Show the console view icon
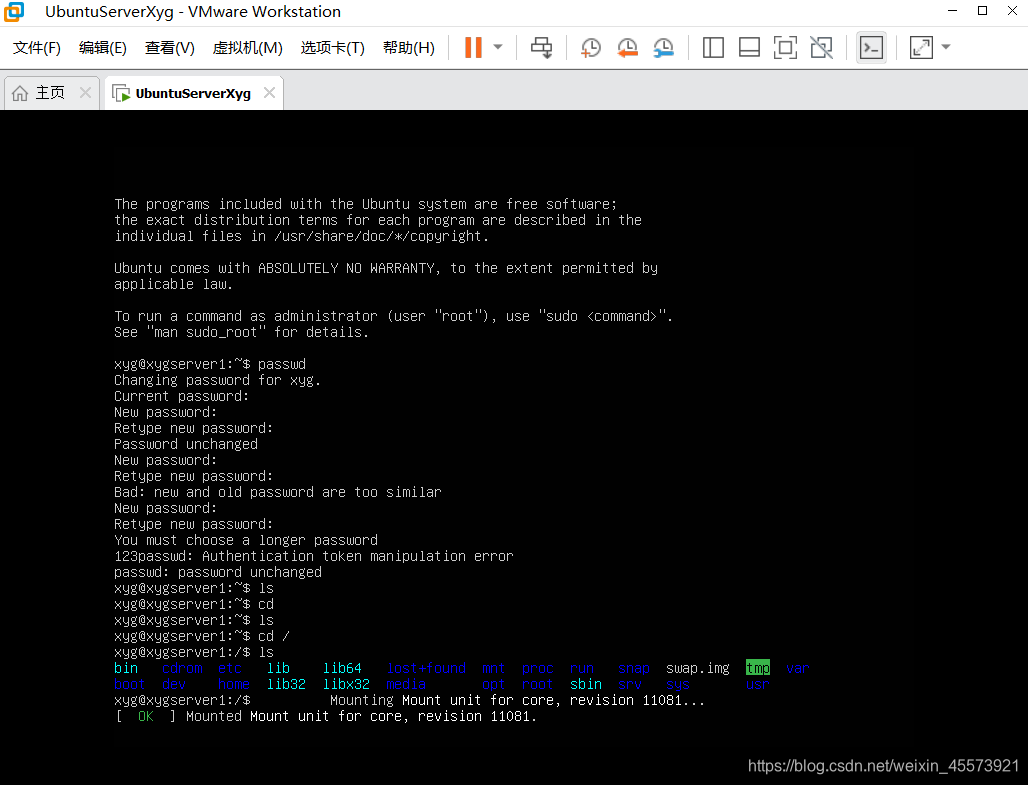1028x785 pixels. [871, 47]
